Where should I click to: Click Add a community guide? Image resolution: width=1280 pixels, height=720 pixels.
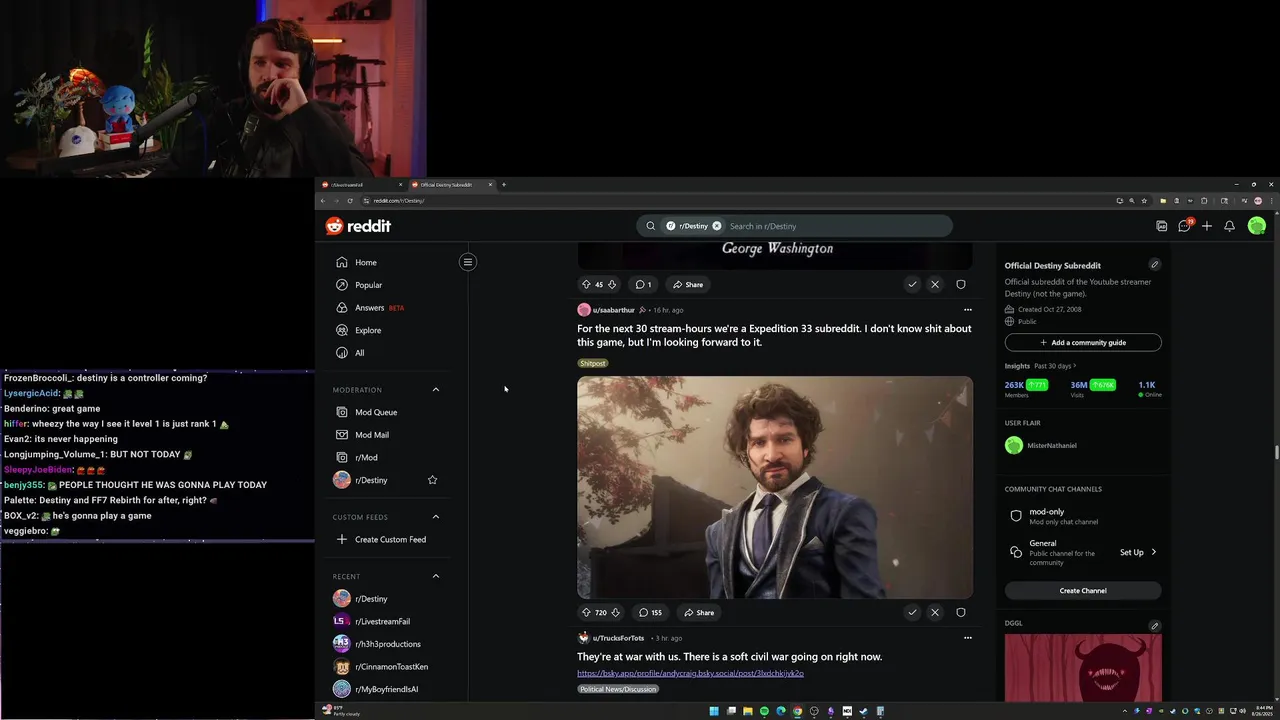[x=1083, y=342]
